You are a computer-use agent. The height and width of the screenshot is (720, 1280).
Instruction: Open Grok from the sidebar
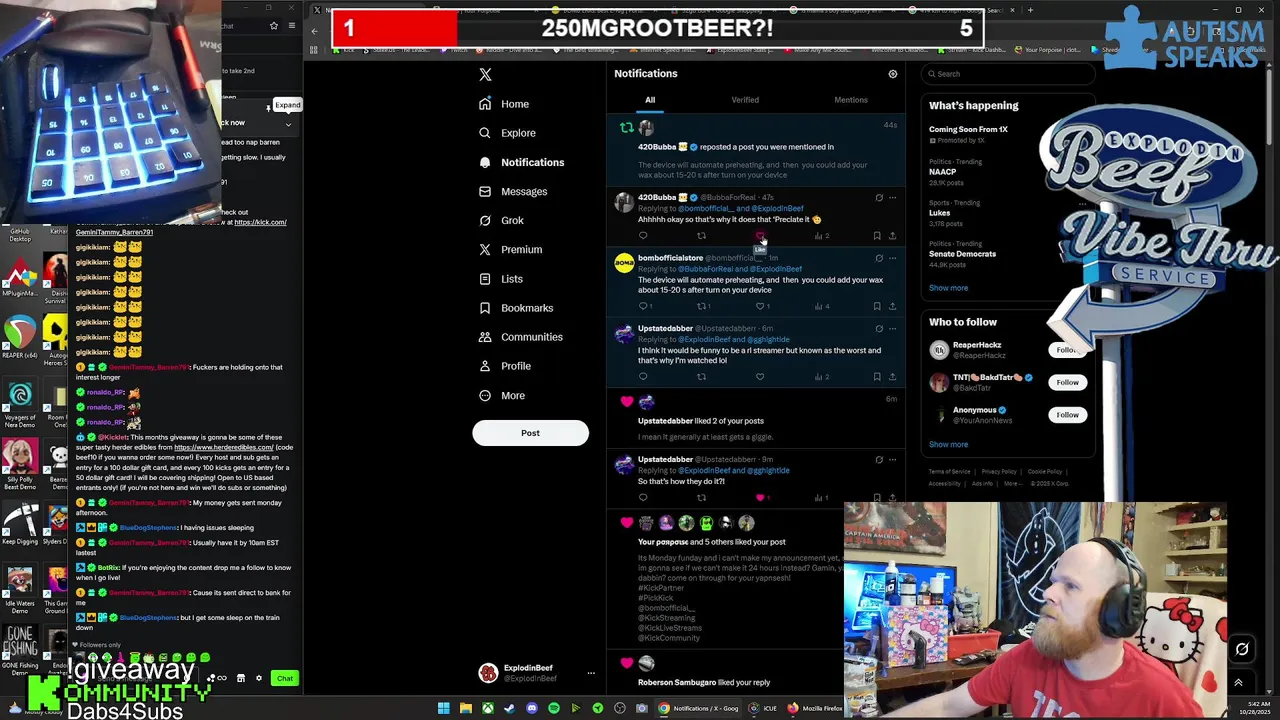[501, 220]
